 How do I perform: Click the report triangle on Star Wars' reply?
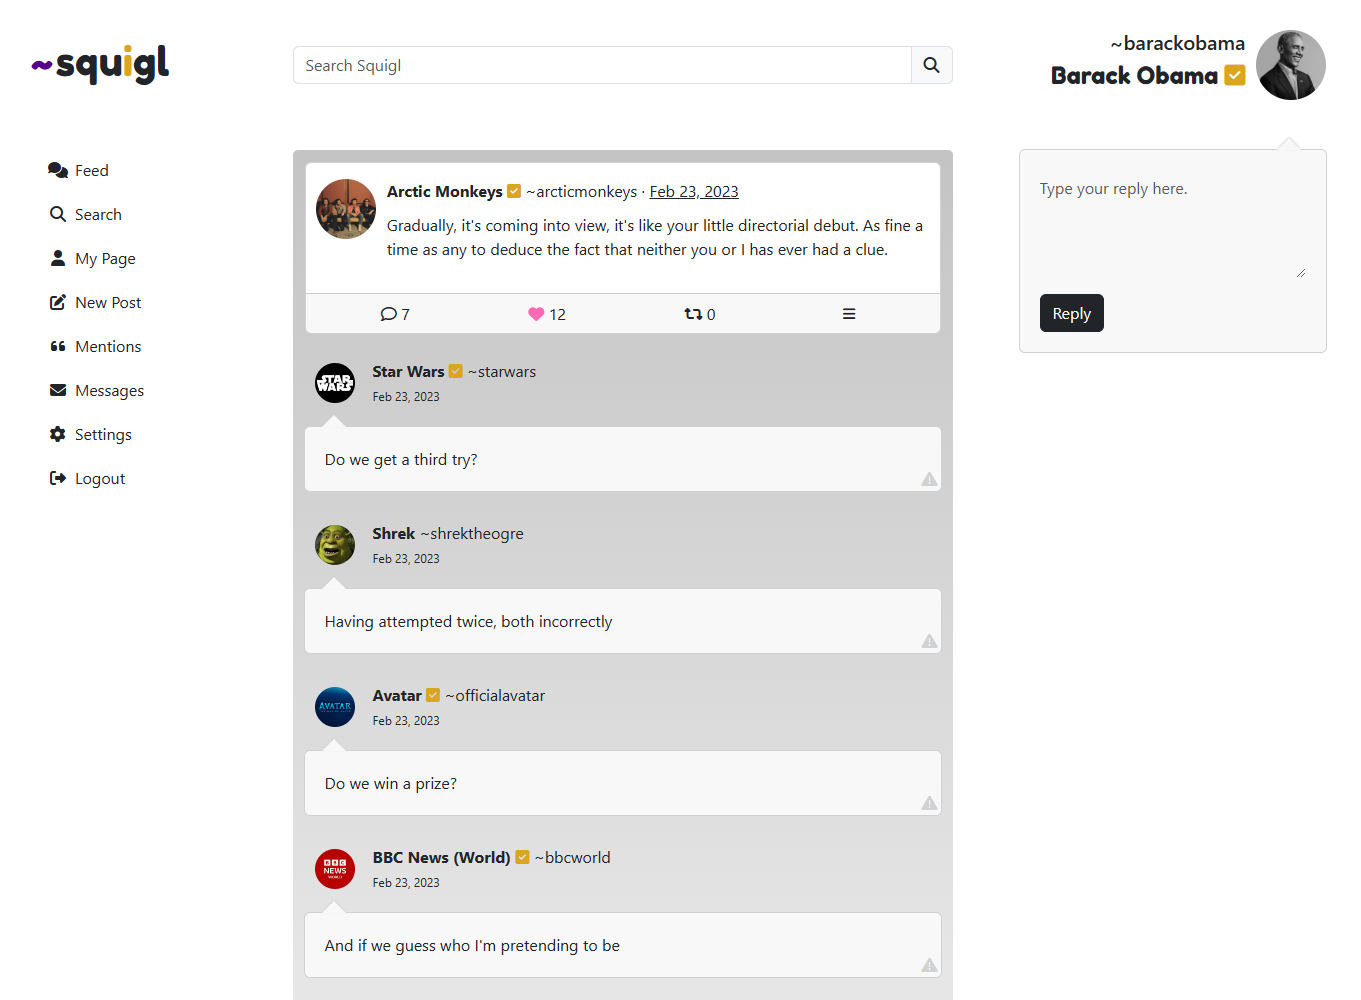click(928, 480)
